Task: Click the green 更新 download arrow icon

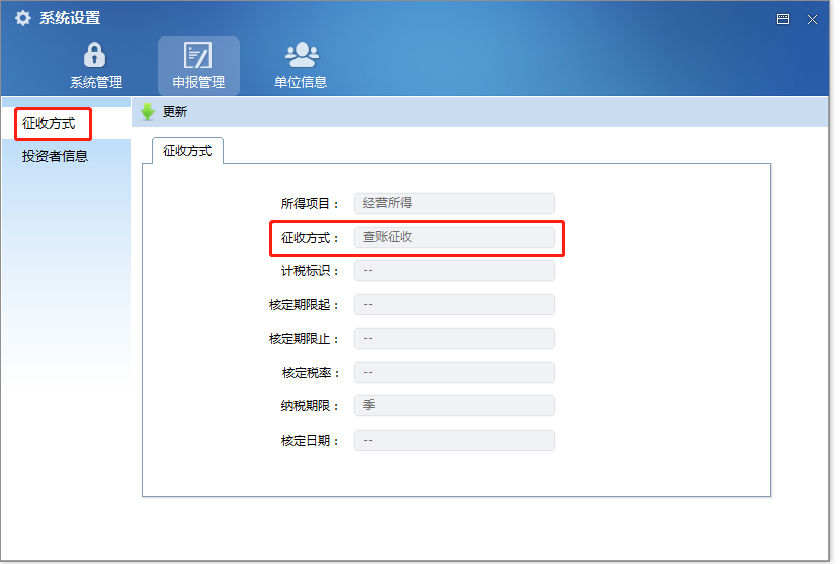Action: pyautogui.click(x=147, y=112)
